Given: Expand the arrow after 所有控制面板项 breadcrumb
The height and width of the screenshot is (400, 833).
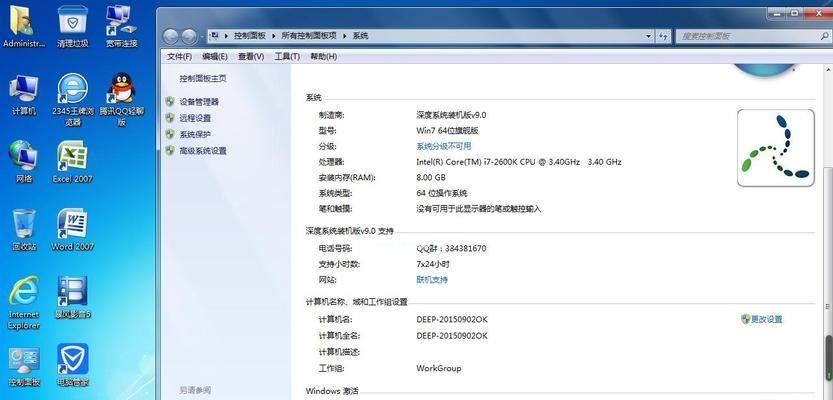Looking at the screenshot, I should pos(345,36).
